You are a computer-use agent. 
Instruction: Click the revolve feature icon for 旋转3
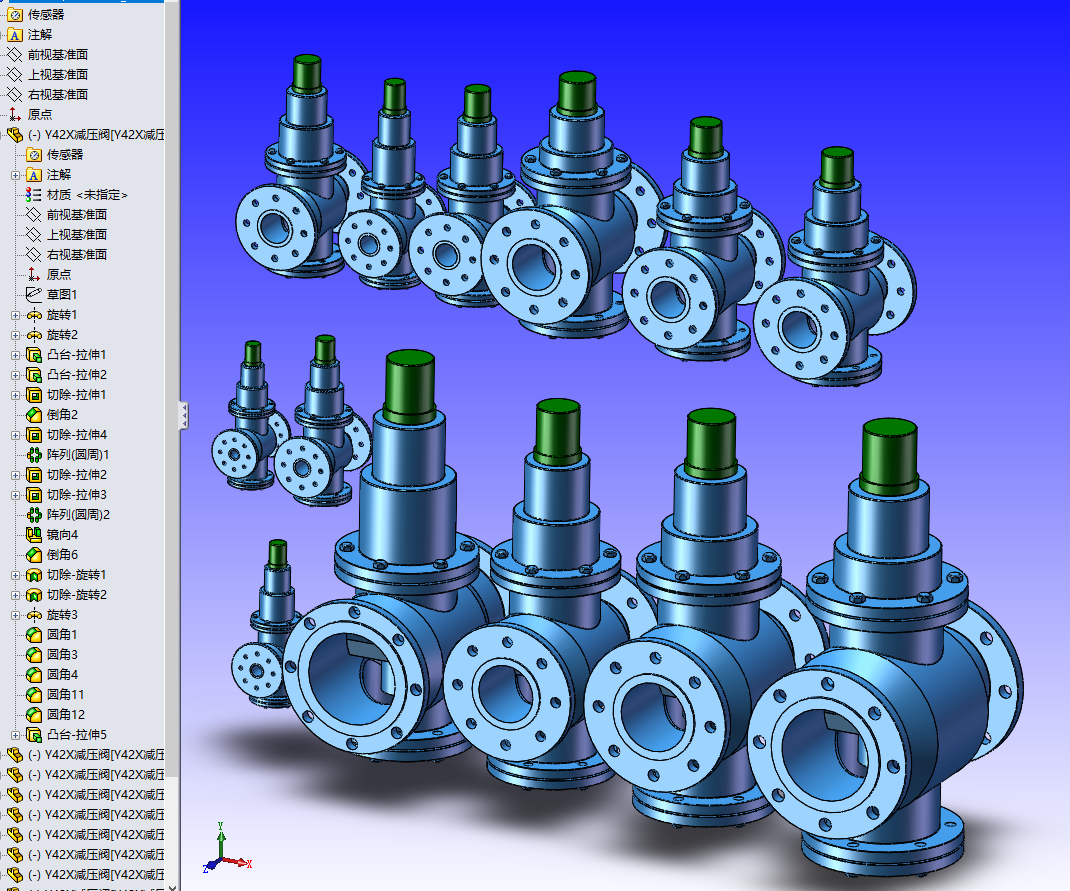click(x=33, y=615)
